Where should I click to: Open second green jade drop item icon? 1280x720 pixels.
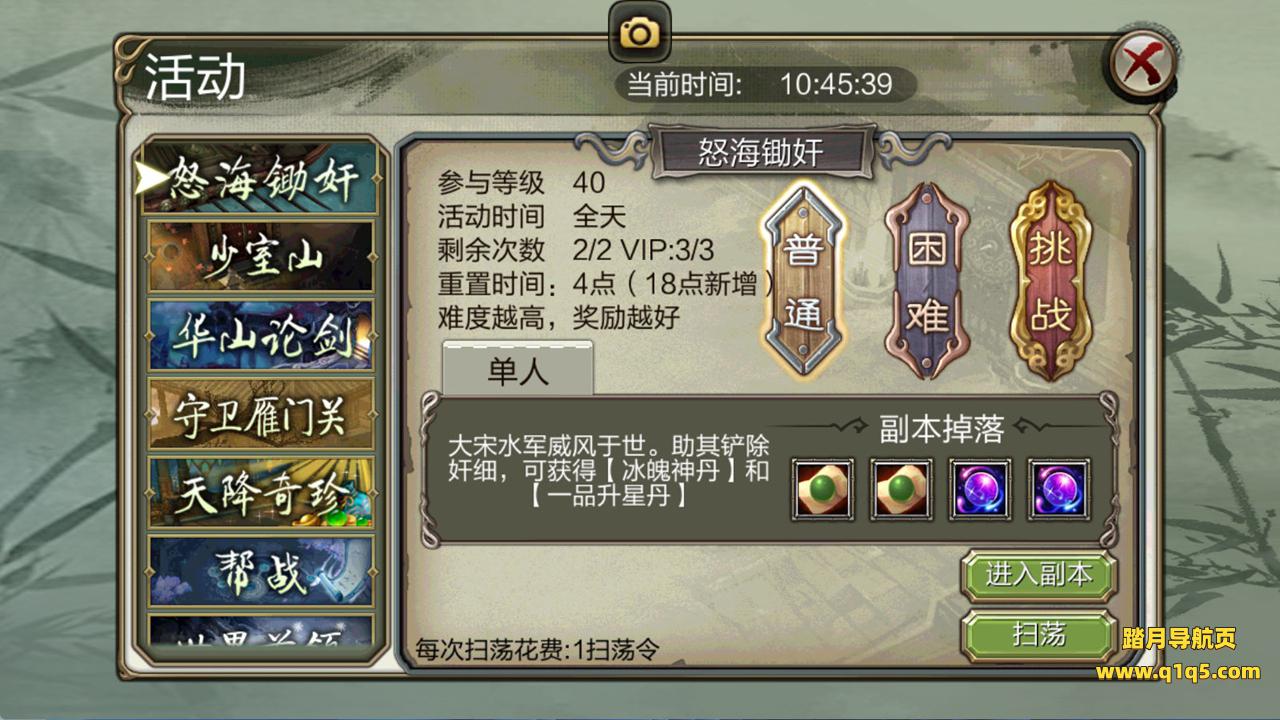(x=902, y=489)
